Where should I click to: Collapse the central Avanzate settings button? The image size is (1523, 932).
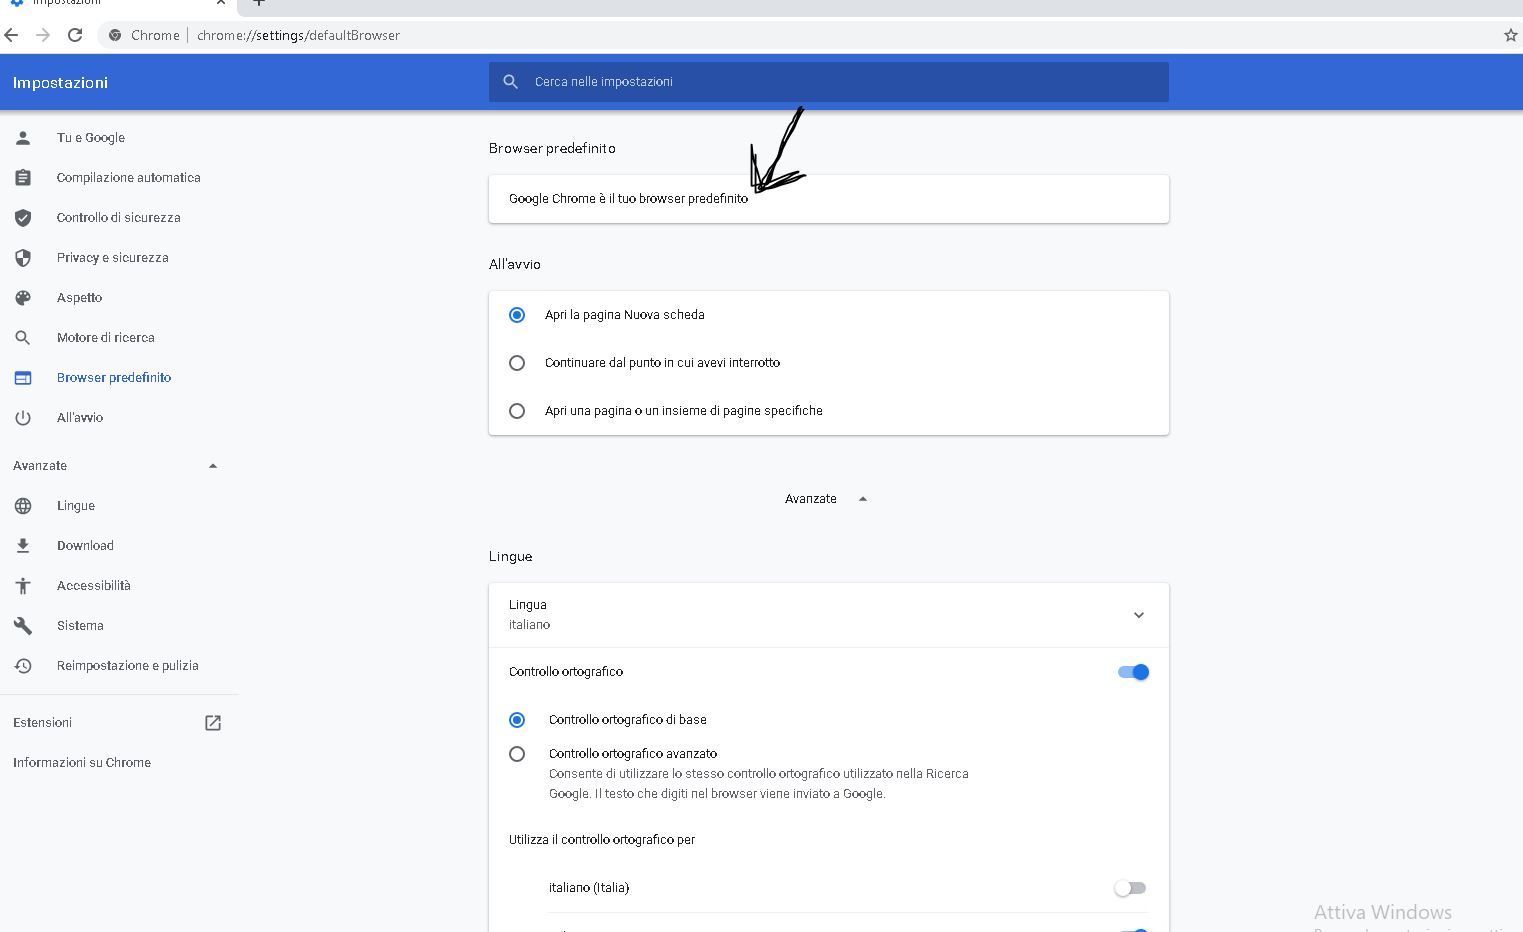pos(825,499)
